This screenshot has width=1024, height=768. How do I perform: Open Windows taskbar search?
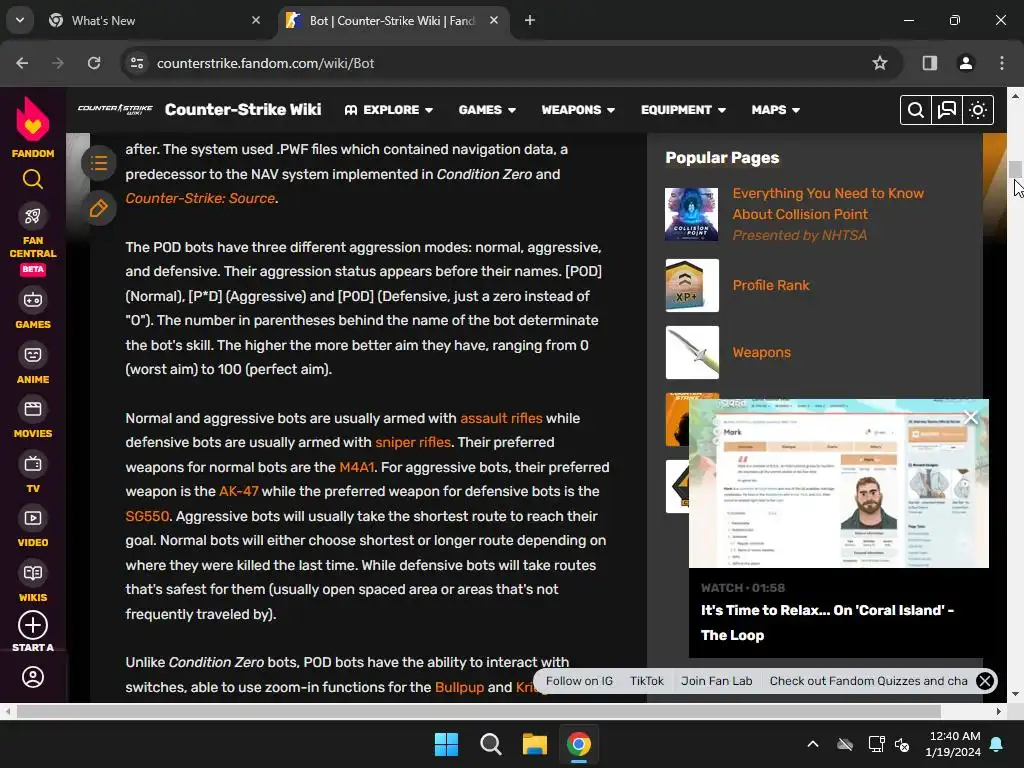490,744
